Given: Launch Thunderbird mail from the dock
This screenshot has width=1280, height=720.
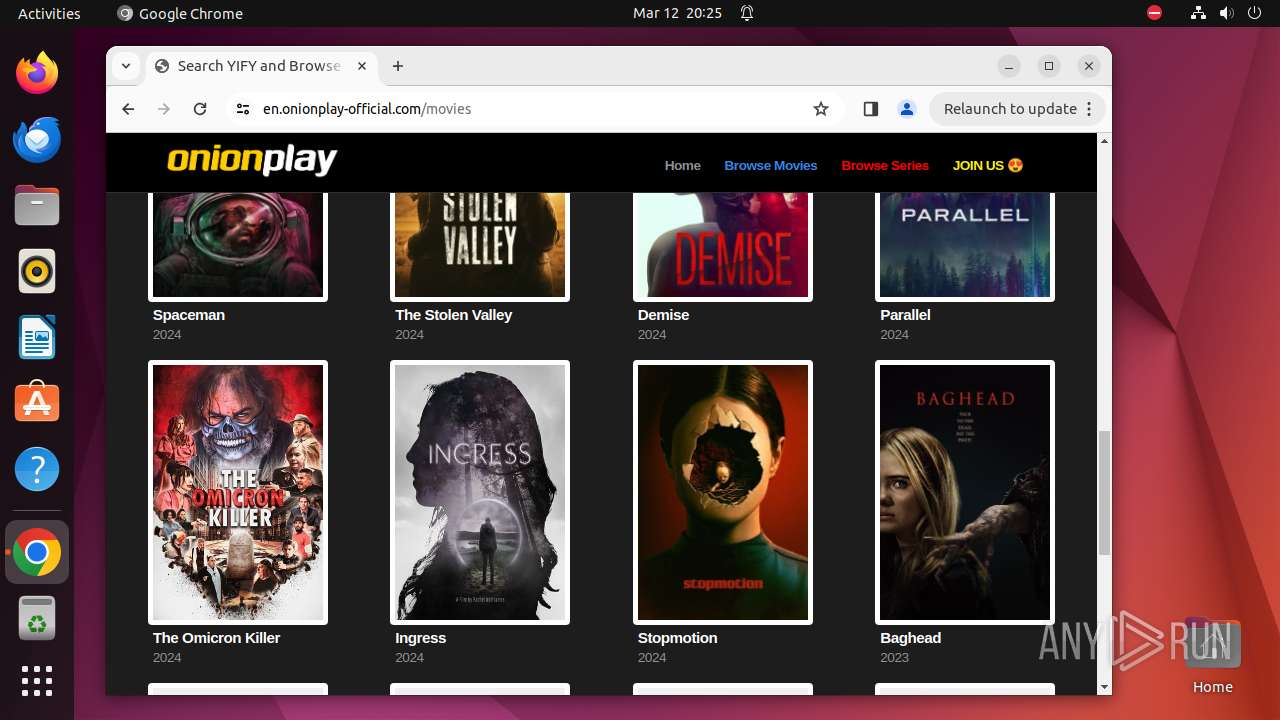Looking at the screenshot, I should click(x=37, y=139).
